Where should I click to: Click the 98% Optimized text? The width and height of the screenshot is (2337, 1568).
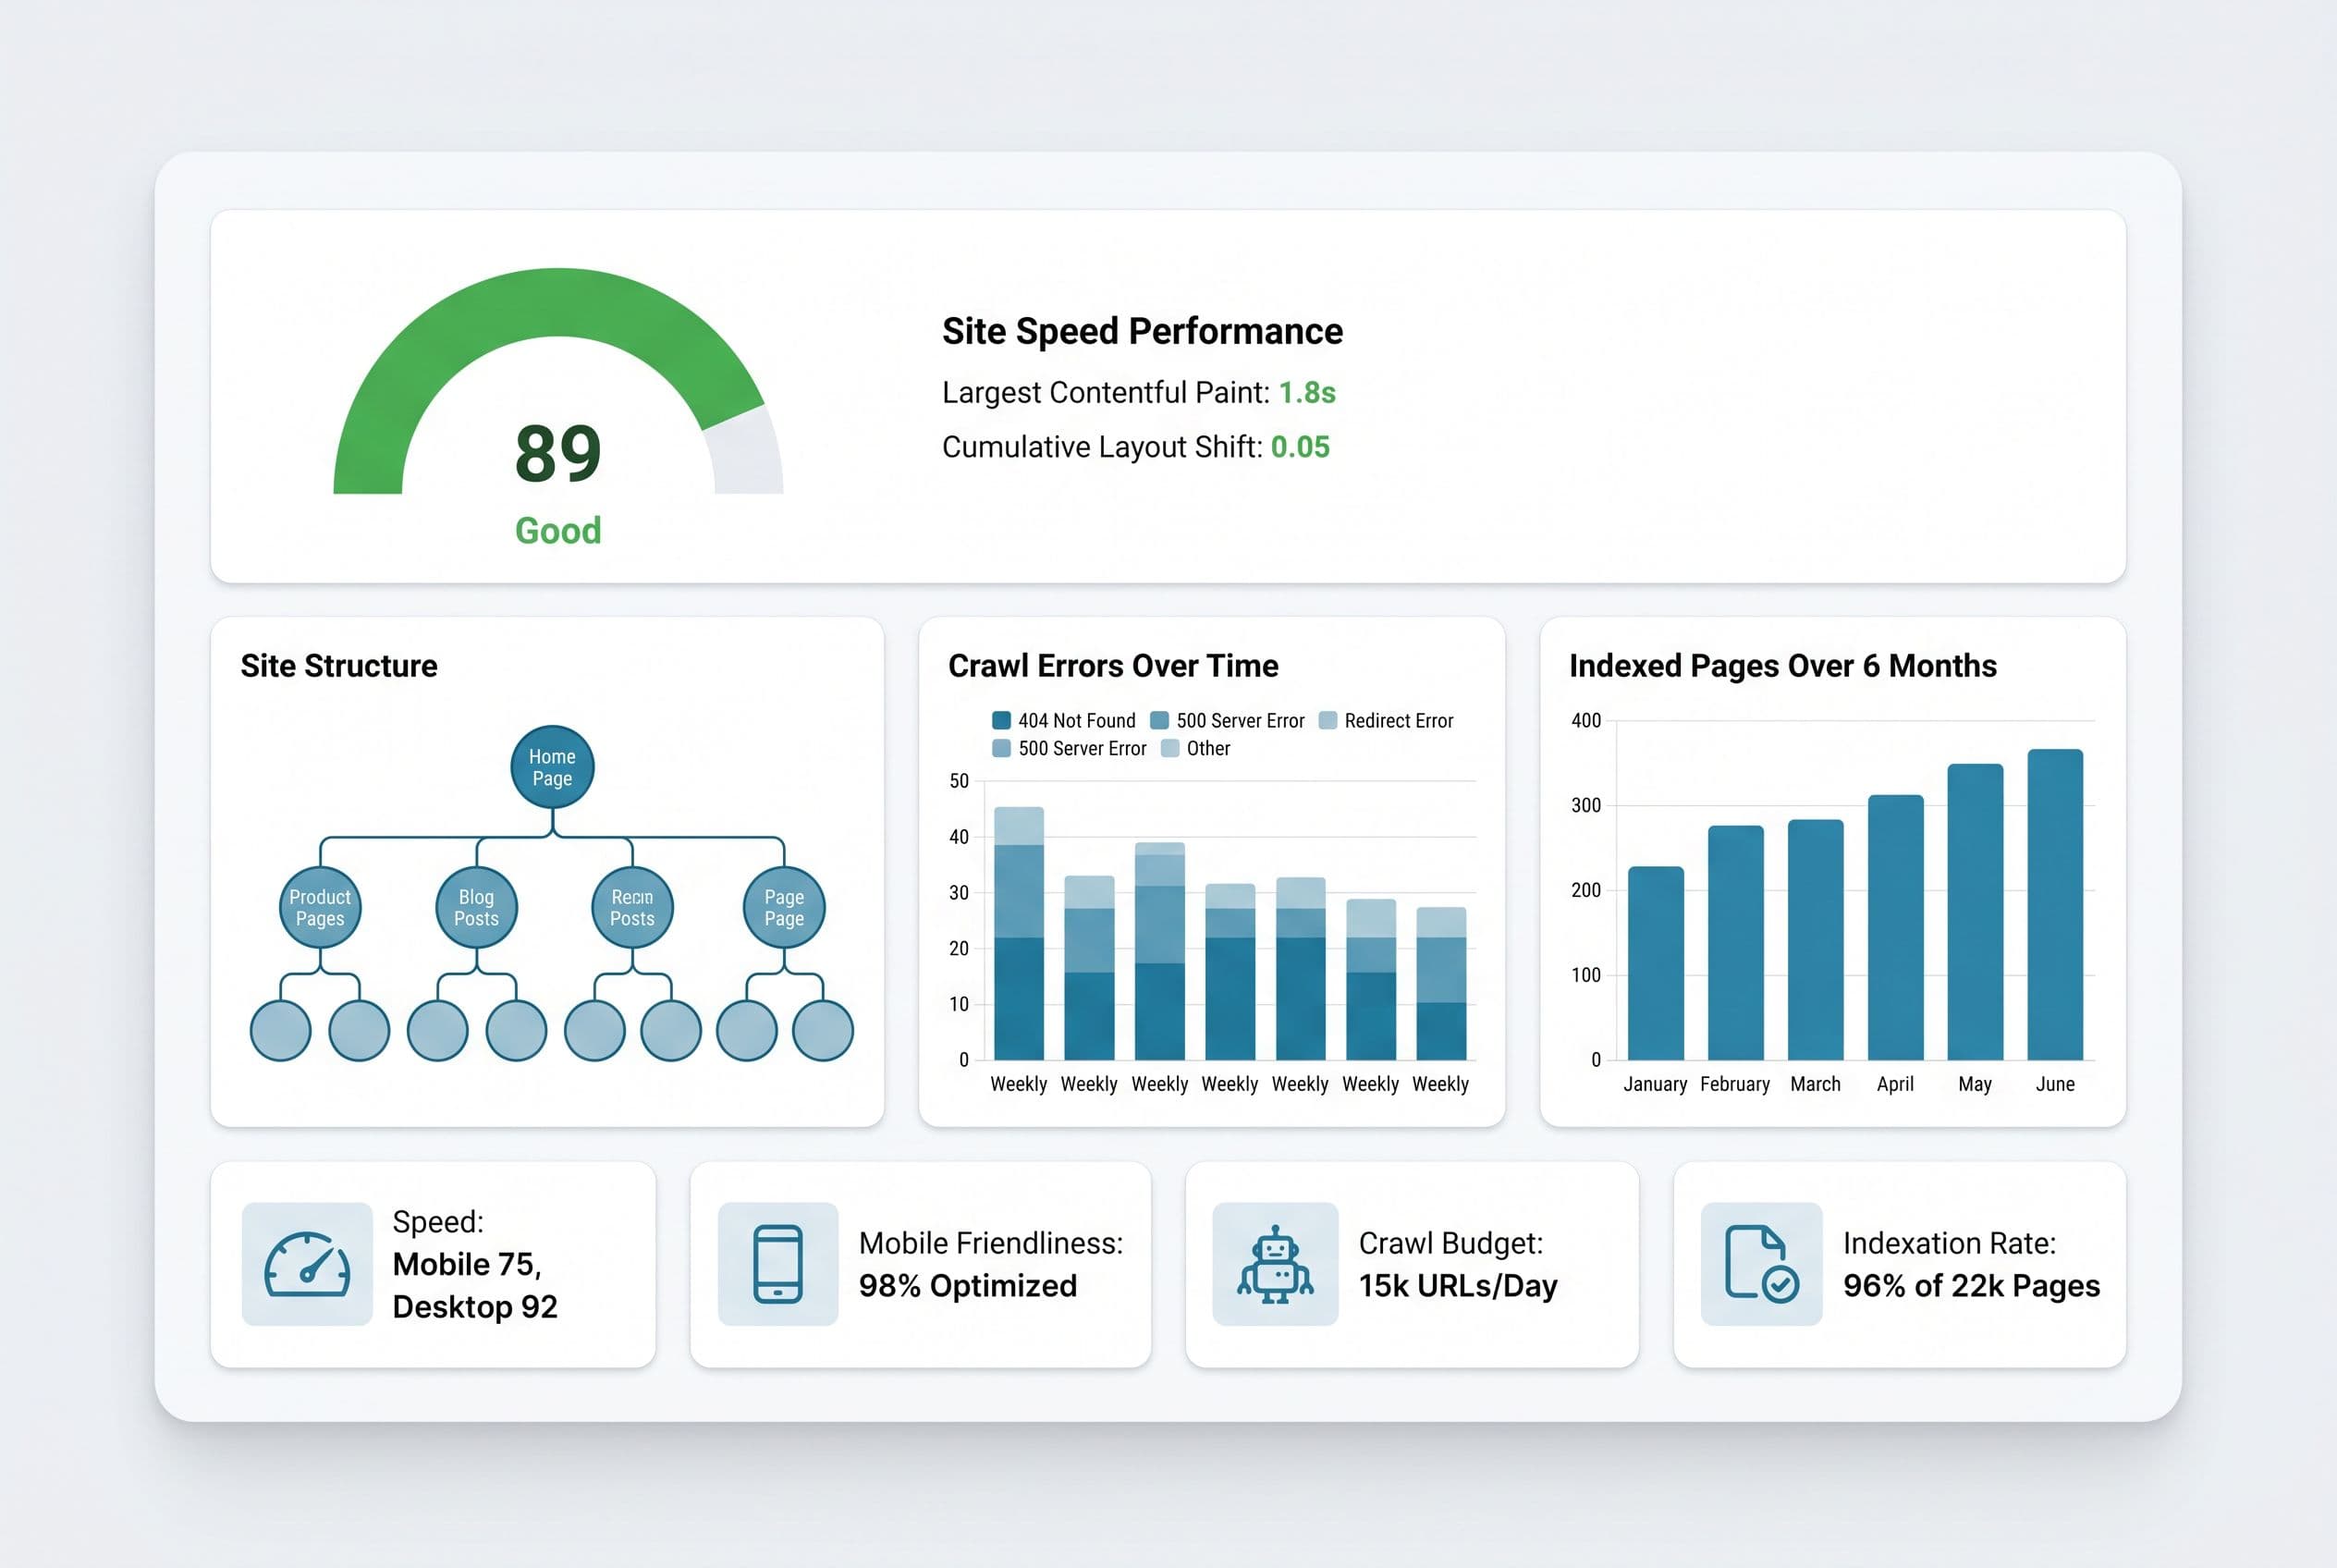(967, 1285)
